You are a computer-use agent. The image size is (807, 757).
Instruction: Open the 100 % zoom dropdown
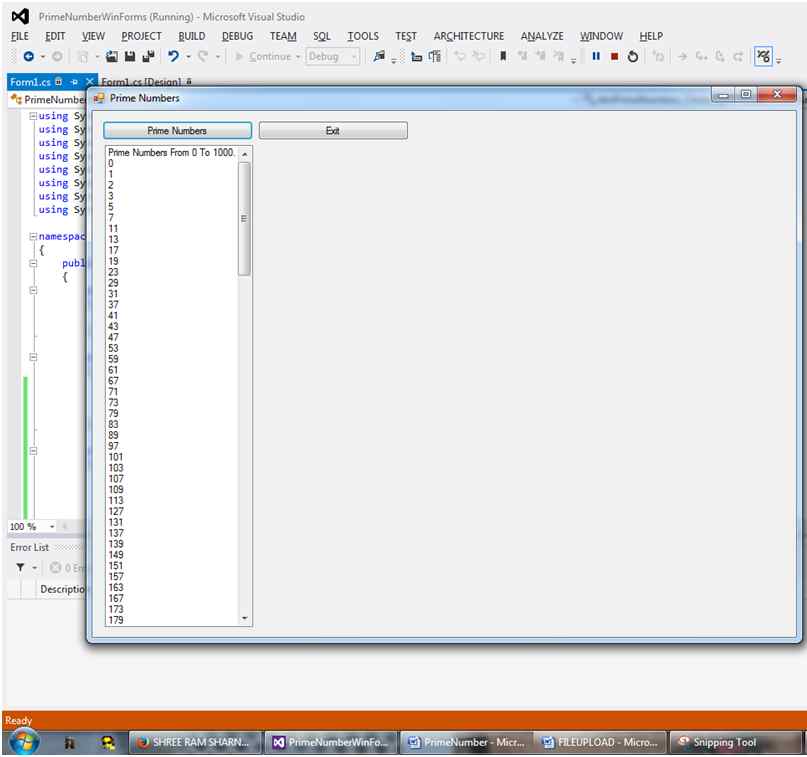(x=52, y=526)
